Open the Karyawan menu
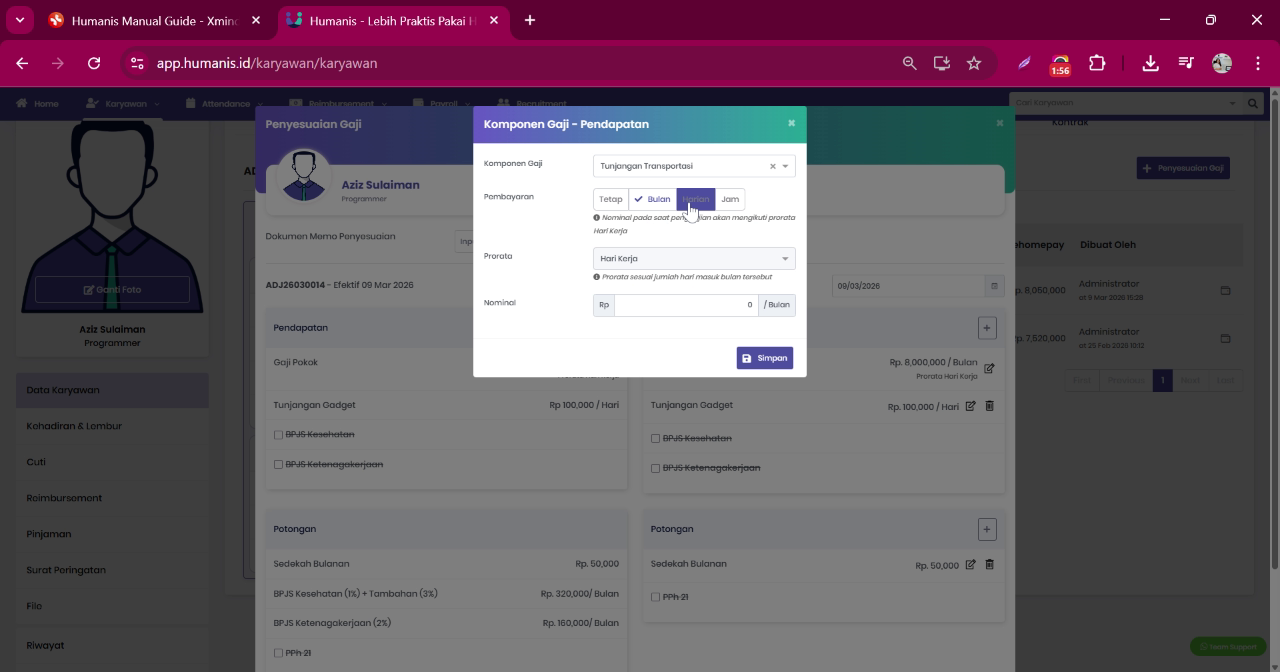 (x=123, y=103)
